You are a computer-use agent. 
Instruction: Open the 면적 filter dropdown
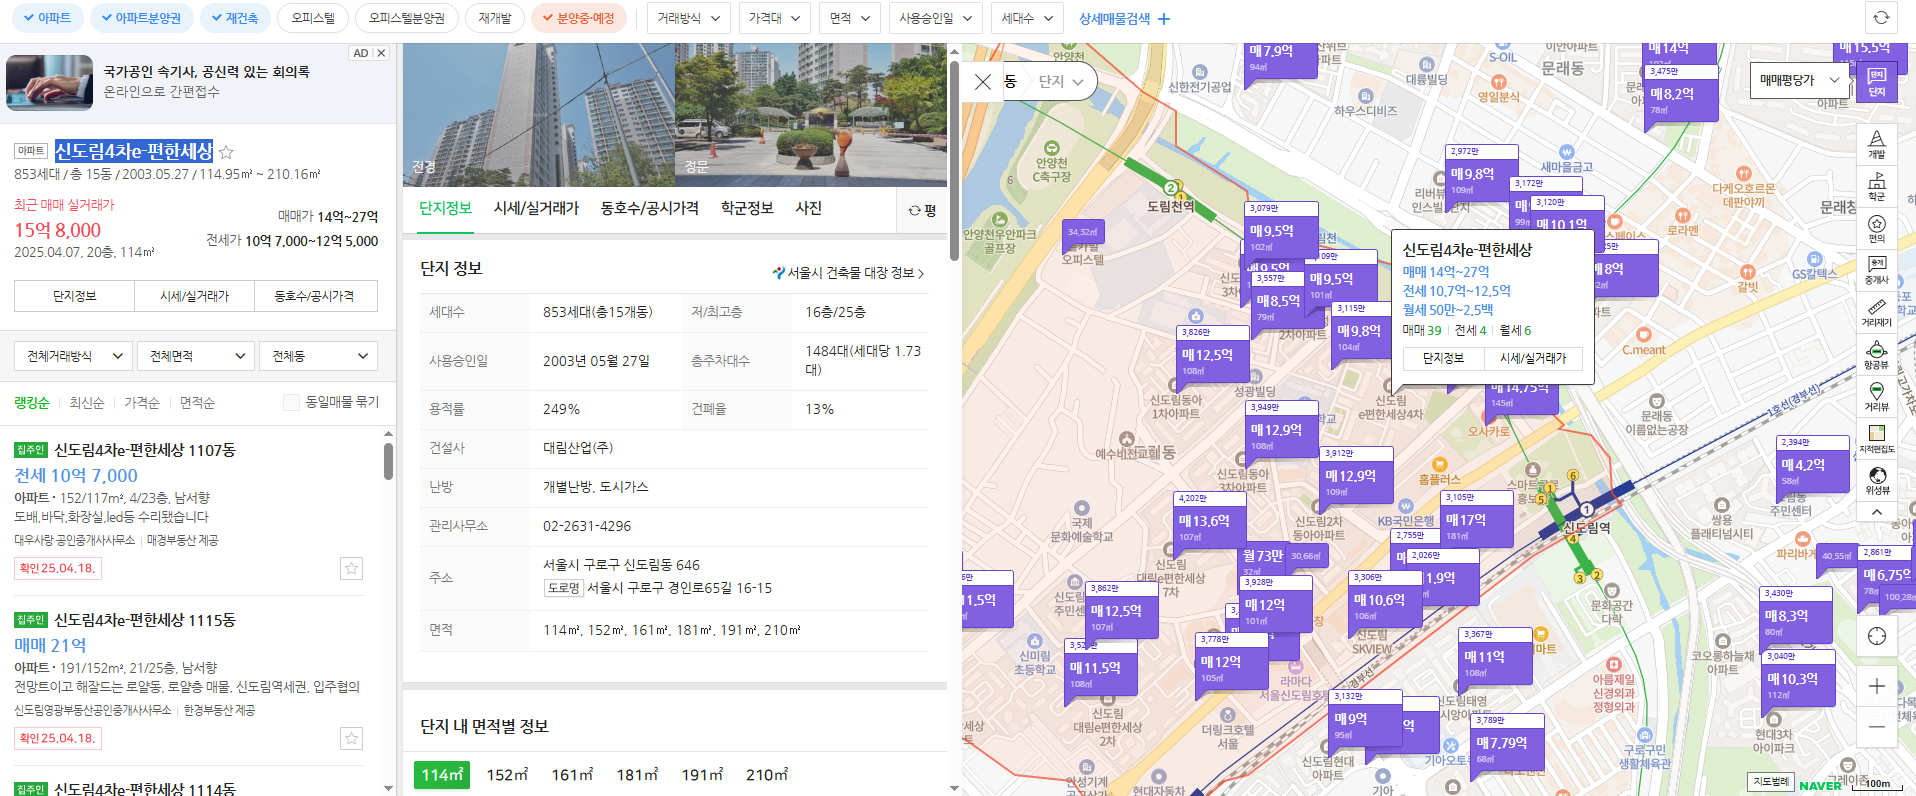850,18
